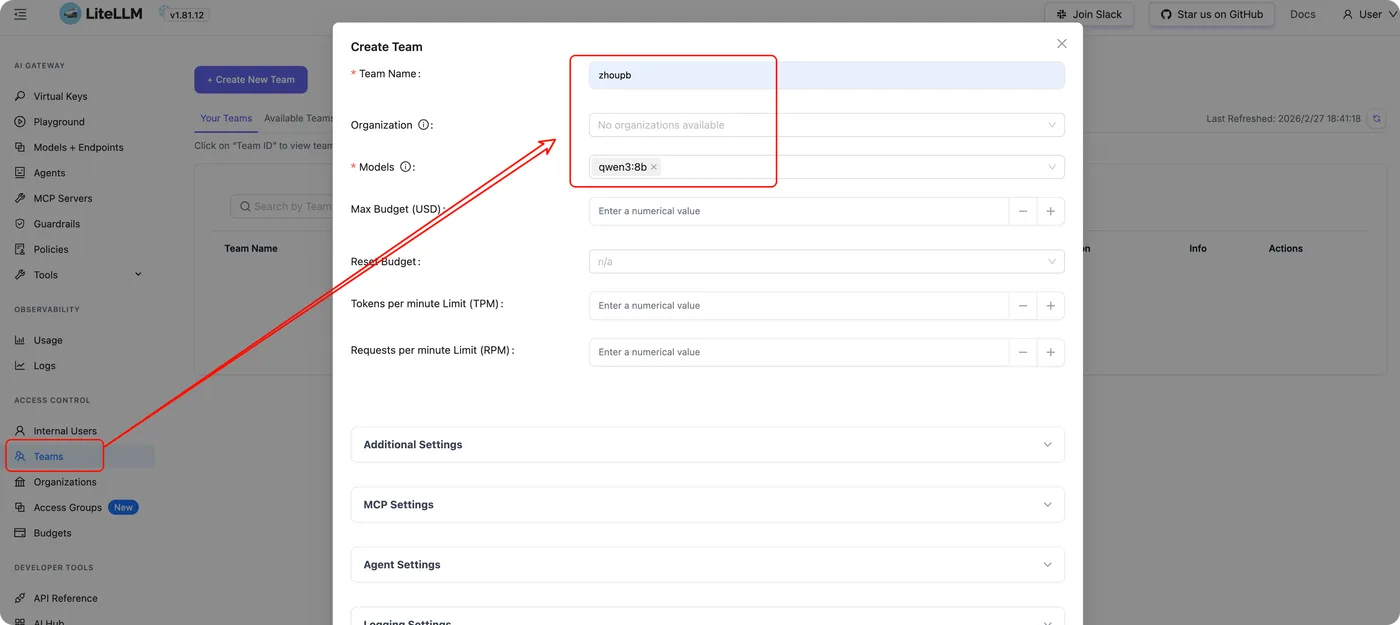Remove the qwen3:8b model tag
1400x625 pixels.
click(654, 167)
